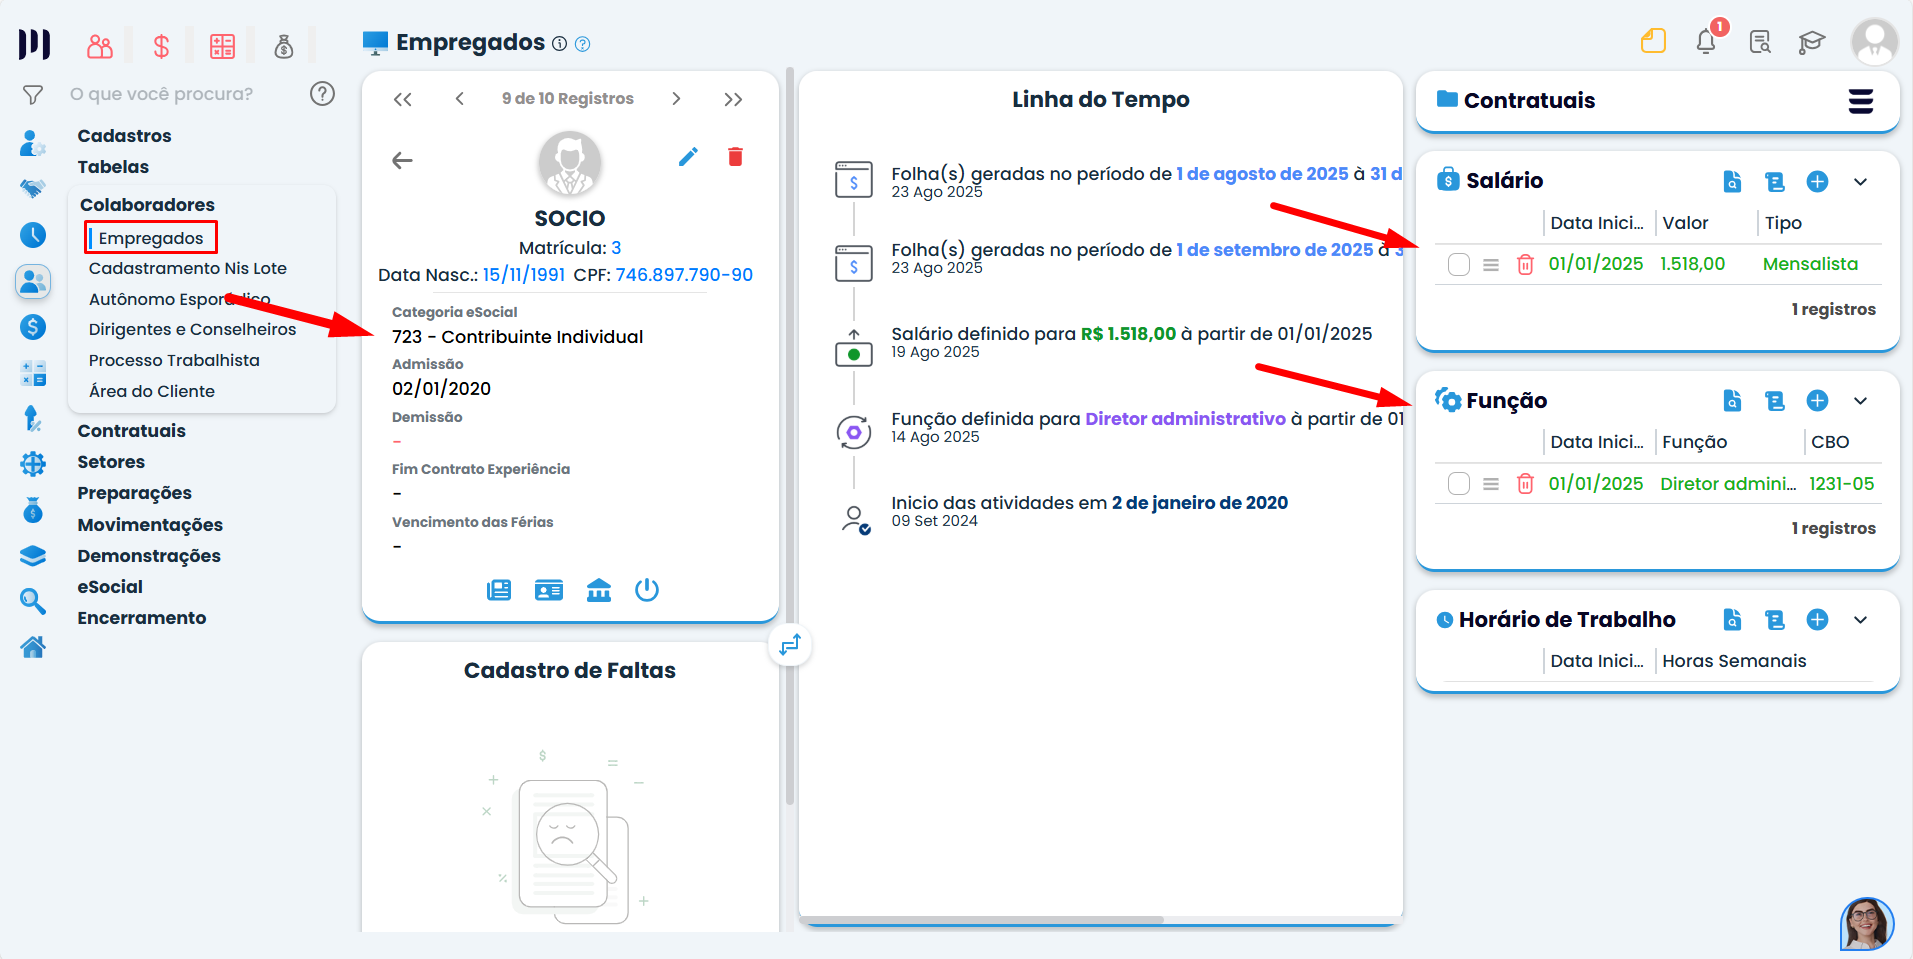Click the '2 de janeiro de 2020' timeline link
Image resolution: width=1913 pixels, height=959 pixels.
click(1200, 503)
